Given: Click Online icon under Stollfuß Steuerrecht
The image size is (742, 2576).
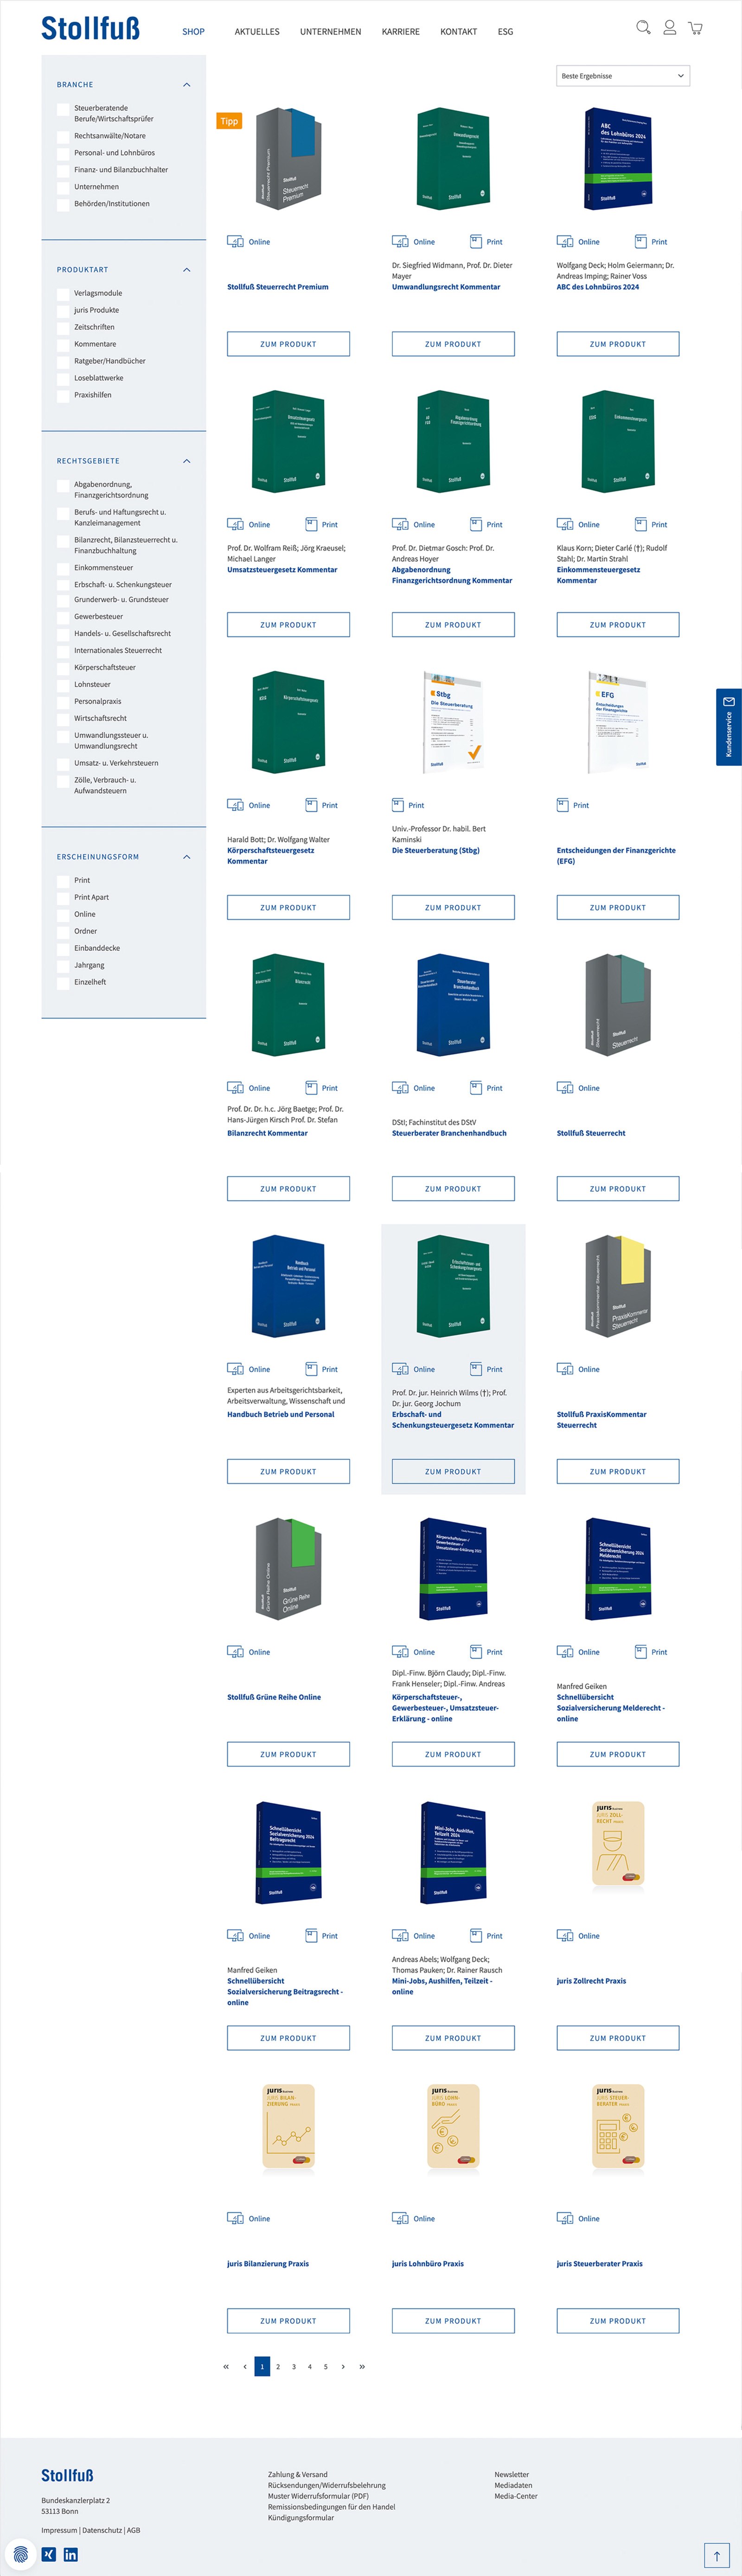Looking at the screenshot, I should (x=565, y=1088).
